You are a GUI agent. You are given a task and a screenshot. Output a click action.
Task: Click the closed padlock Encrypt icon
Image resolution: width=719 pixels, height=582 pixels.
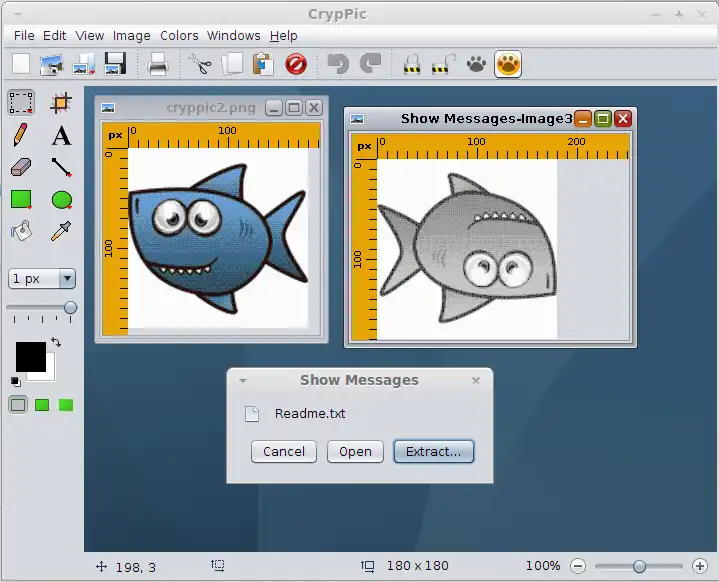click(x=412, y=64)
